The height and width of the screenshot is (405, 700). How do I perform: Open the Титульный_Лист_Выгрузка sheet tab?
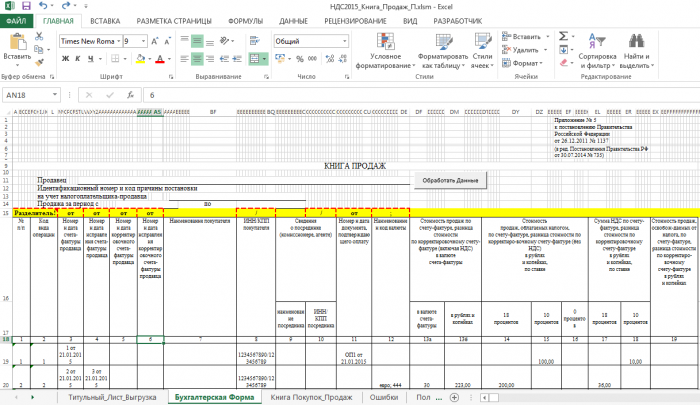click(x=112, y=397)
